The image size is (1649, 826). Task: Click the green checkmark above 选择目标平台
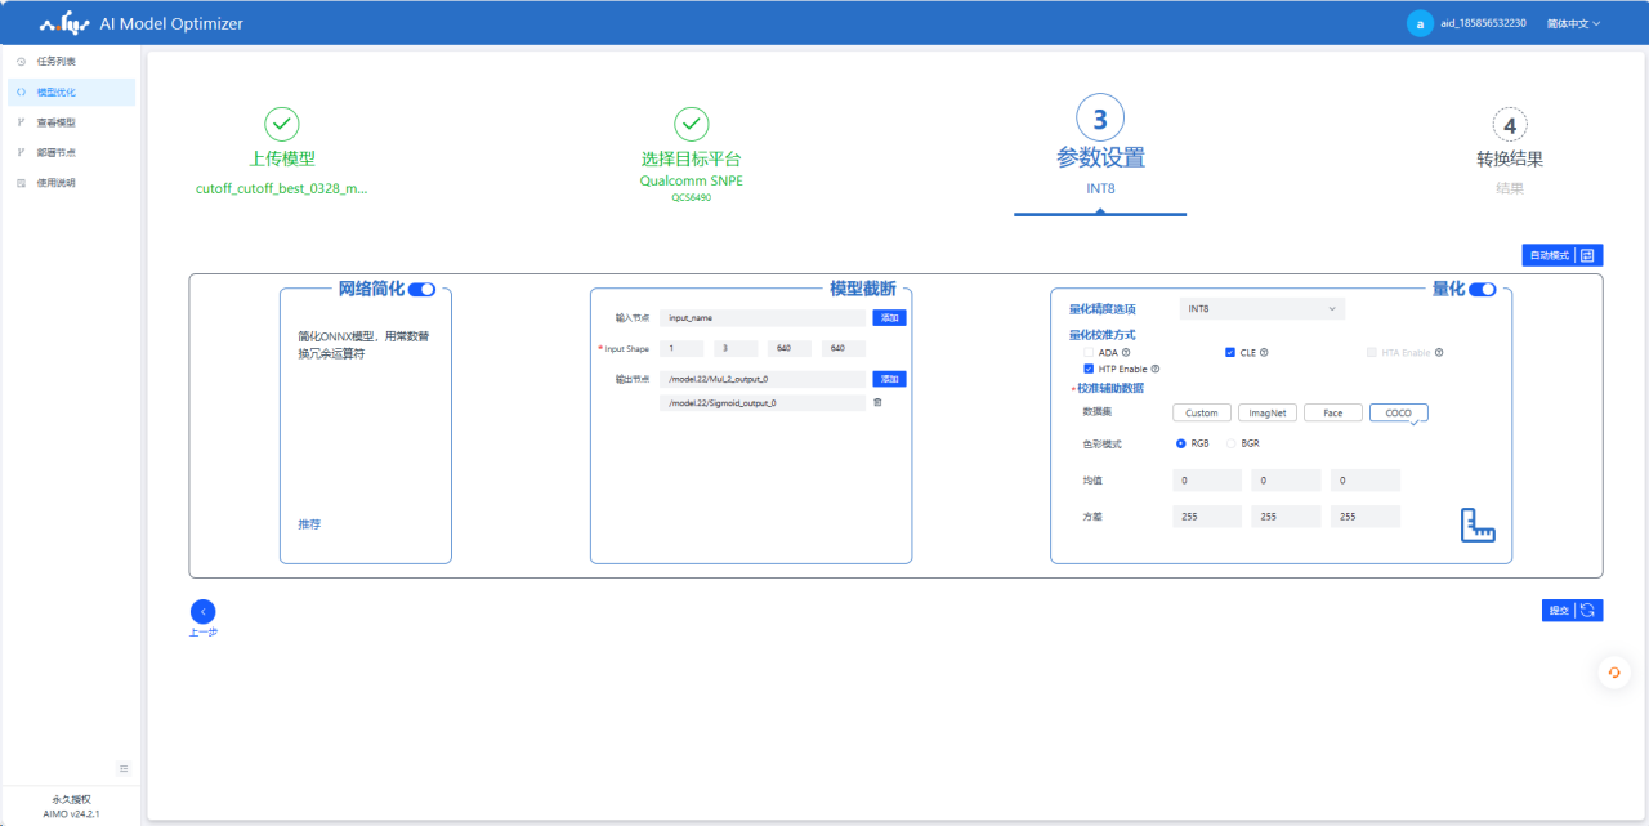(691, 124)
